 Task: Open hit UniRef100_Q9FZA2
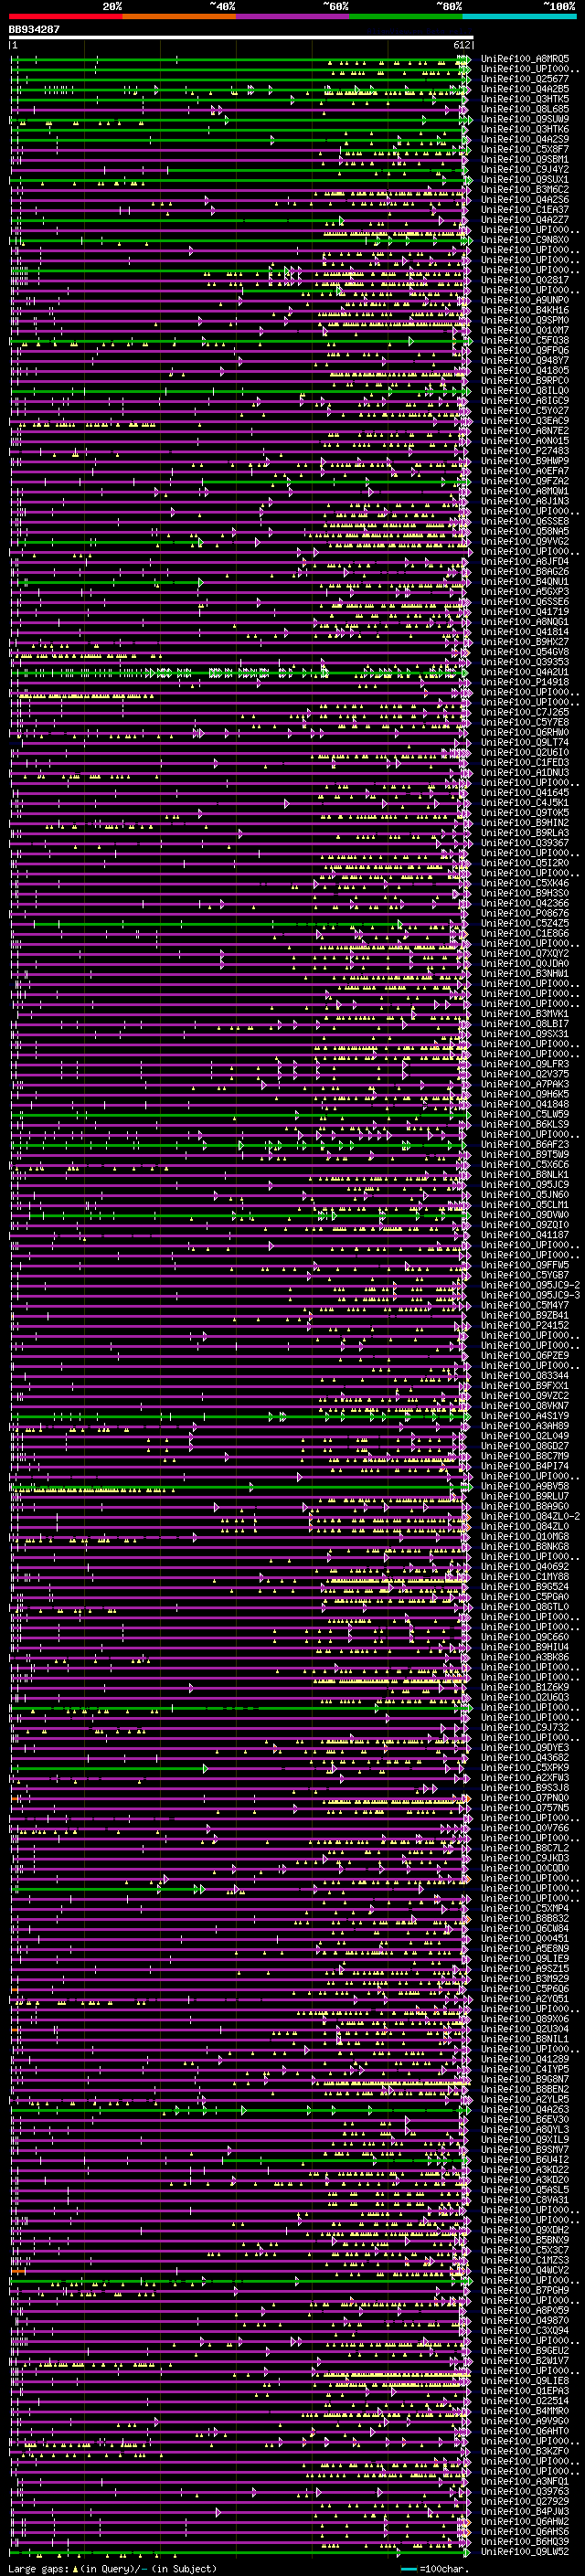point(525,481)
